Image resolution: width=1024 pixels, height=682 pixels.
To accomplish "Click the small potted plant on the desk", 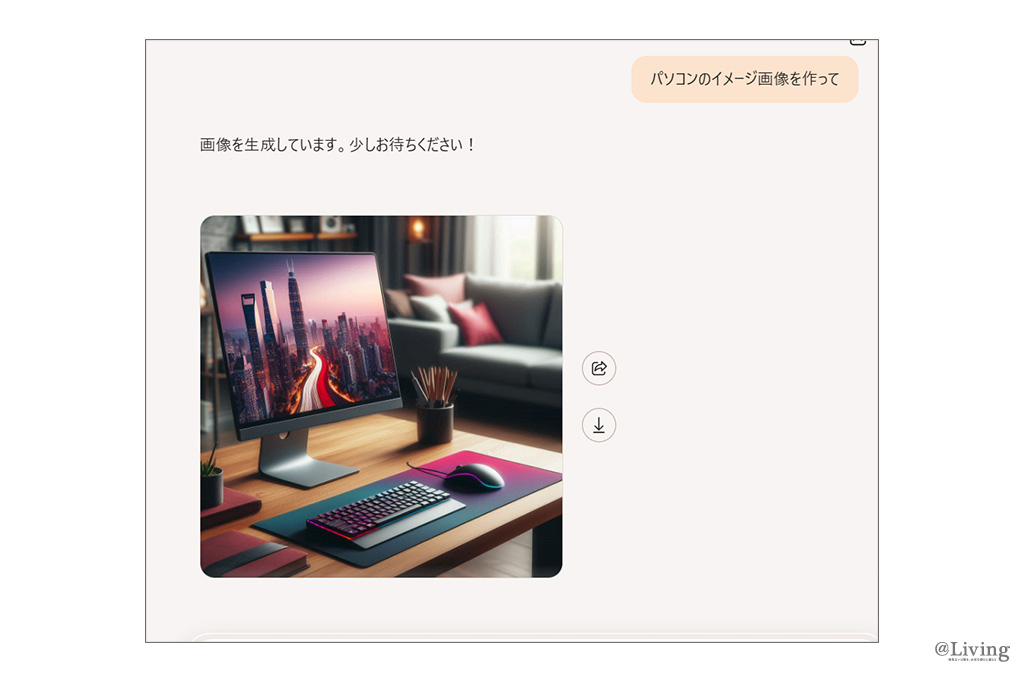I will [211, 482].
